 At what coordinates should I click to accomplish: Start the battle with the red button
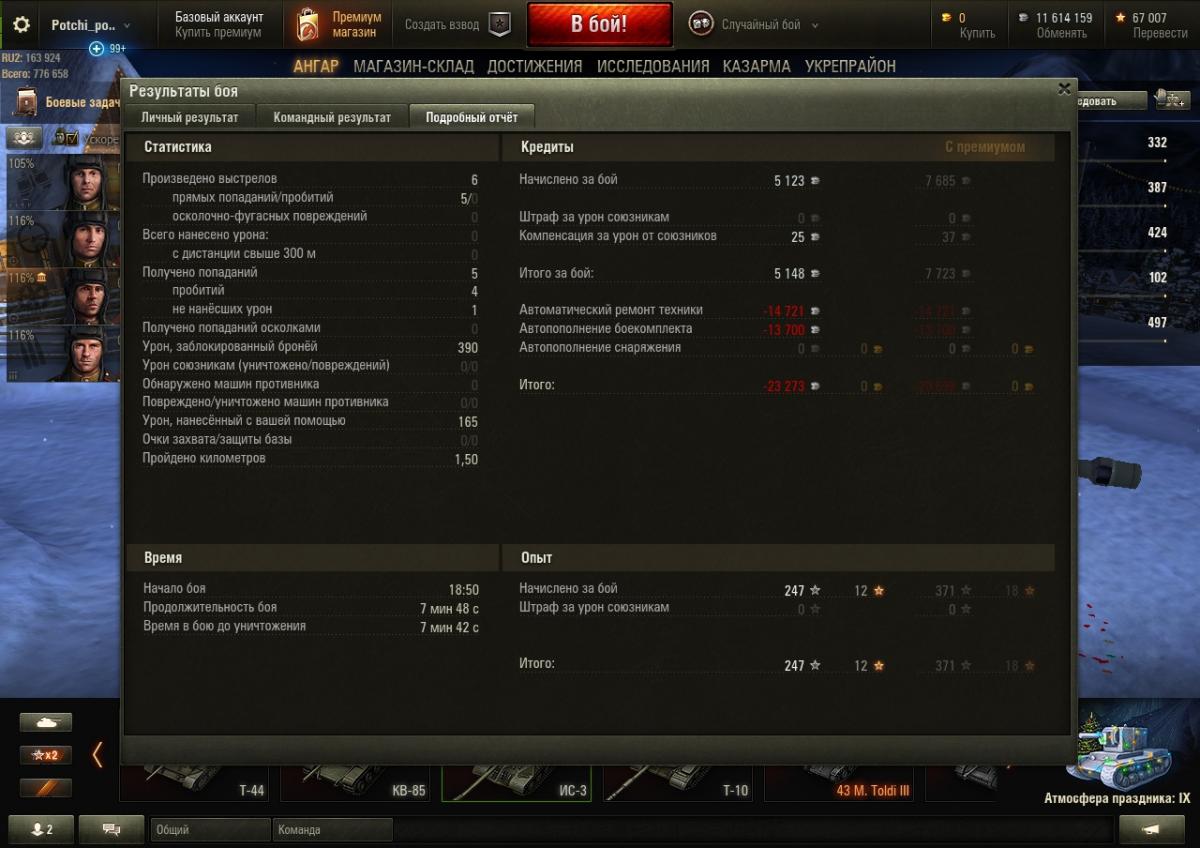point(599,25)
